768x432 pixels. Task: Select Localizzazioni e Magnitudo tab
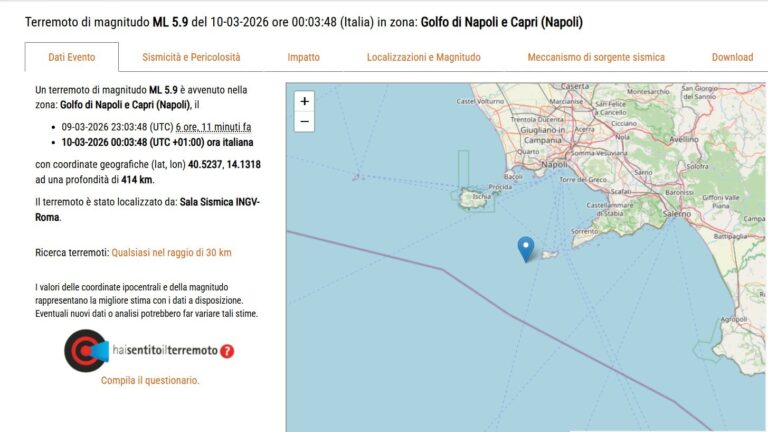coord(423,57)
